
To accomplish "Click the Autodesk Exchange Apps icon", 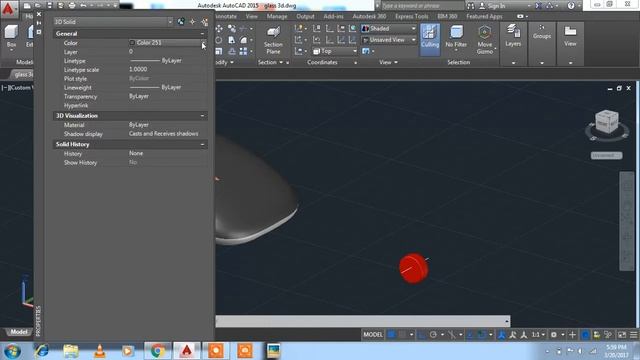I will pyautogui.click(x=538, y=6).
